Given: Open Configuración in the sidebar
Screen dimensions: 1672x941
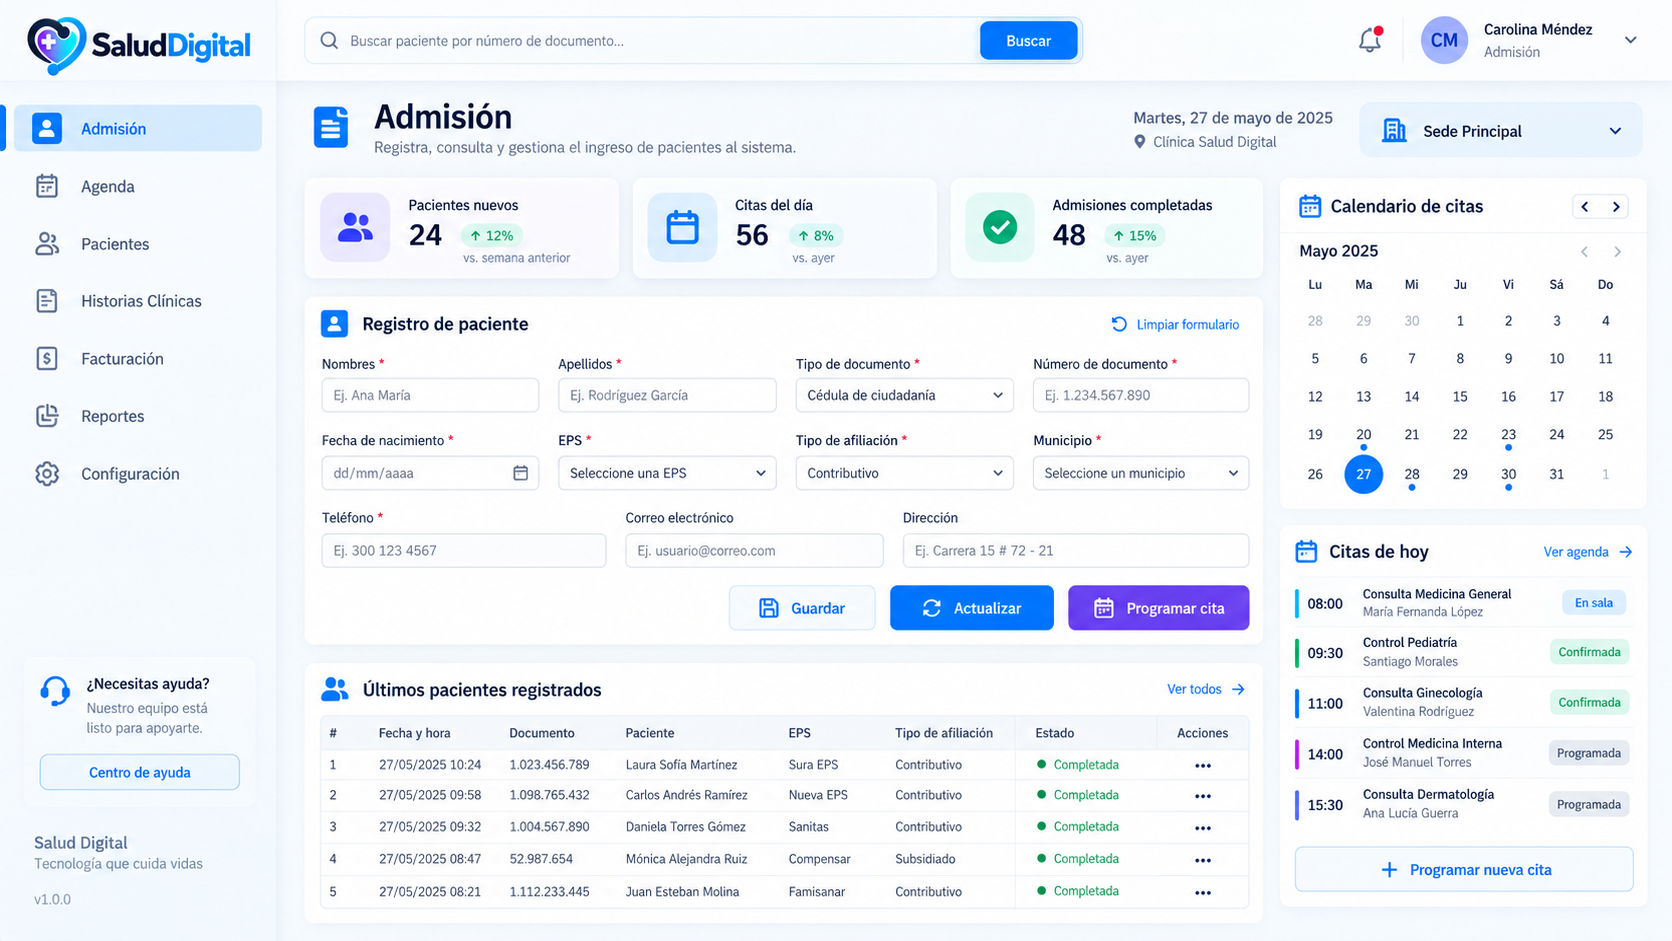Looking at the screenshot, I should pyautogui.click(x=138, y=474).
